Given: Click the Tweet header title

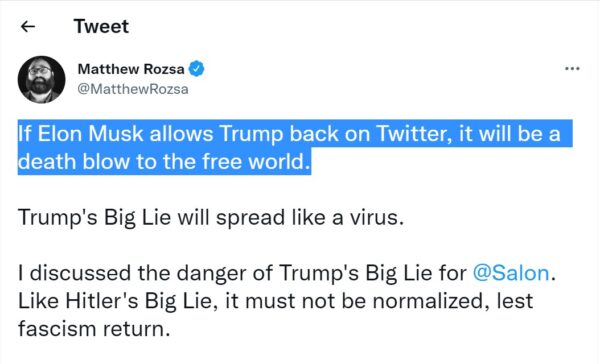Looking at the screenshot, I should (x=101, y=26).
